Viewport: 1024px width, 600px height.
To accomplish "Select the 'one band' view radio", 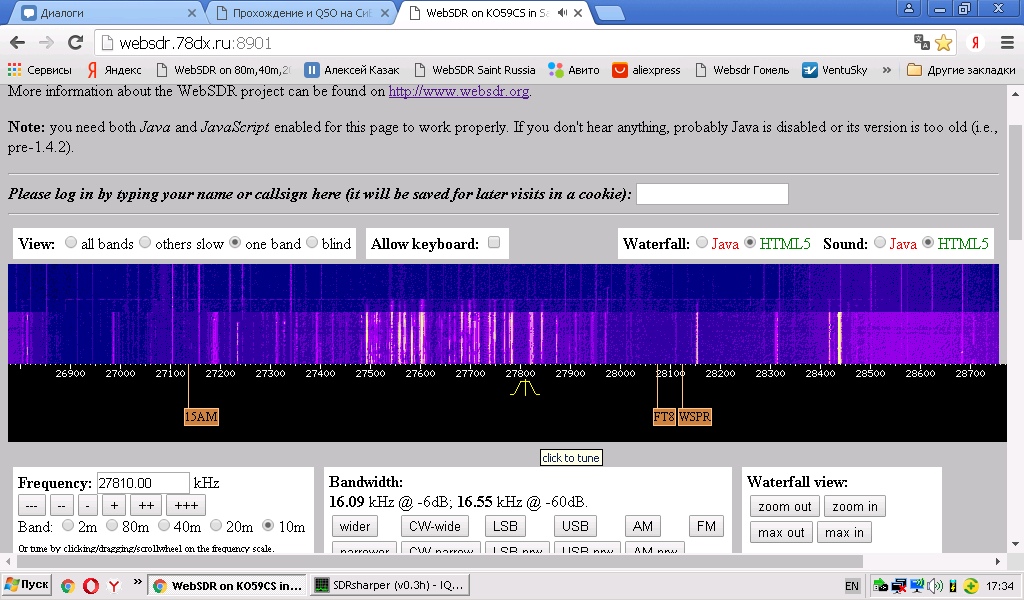I will click(x=235, y=242).
